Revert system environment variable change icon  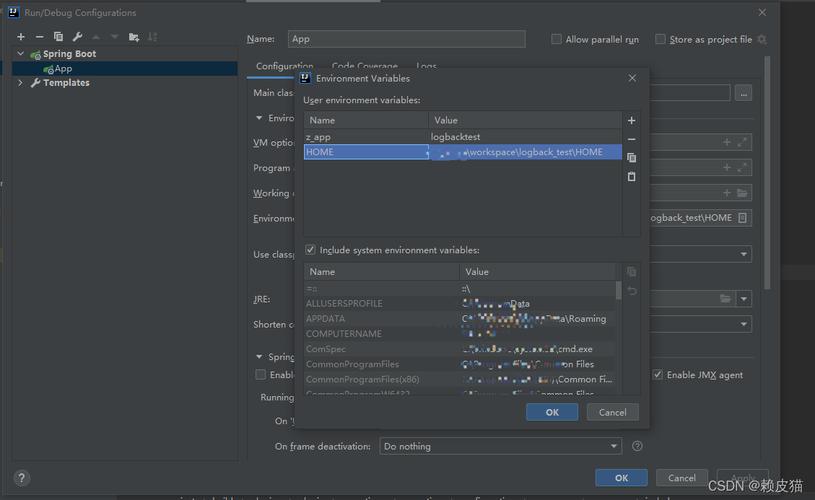pos(632,291)
